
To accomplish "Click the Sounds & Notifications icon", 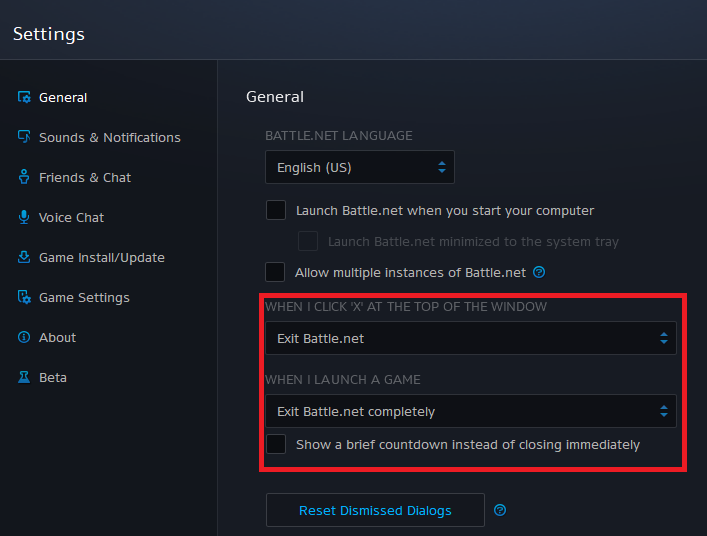I will 24,137.
